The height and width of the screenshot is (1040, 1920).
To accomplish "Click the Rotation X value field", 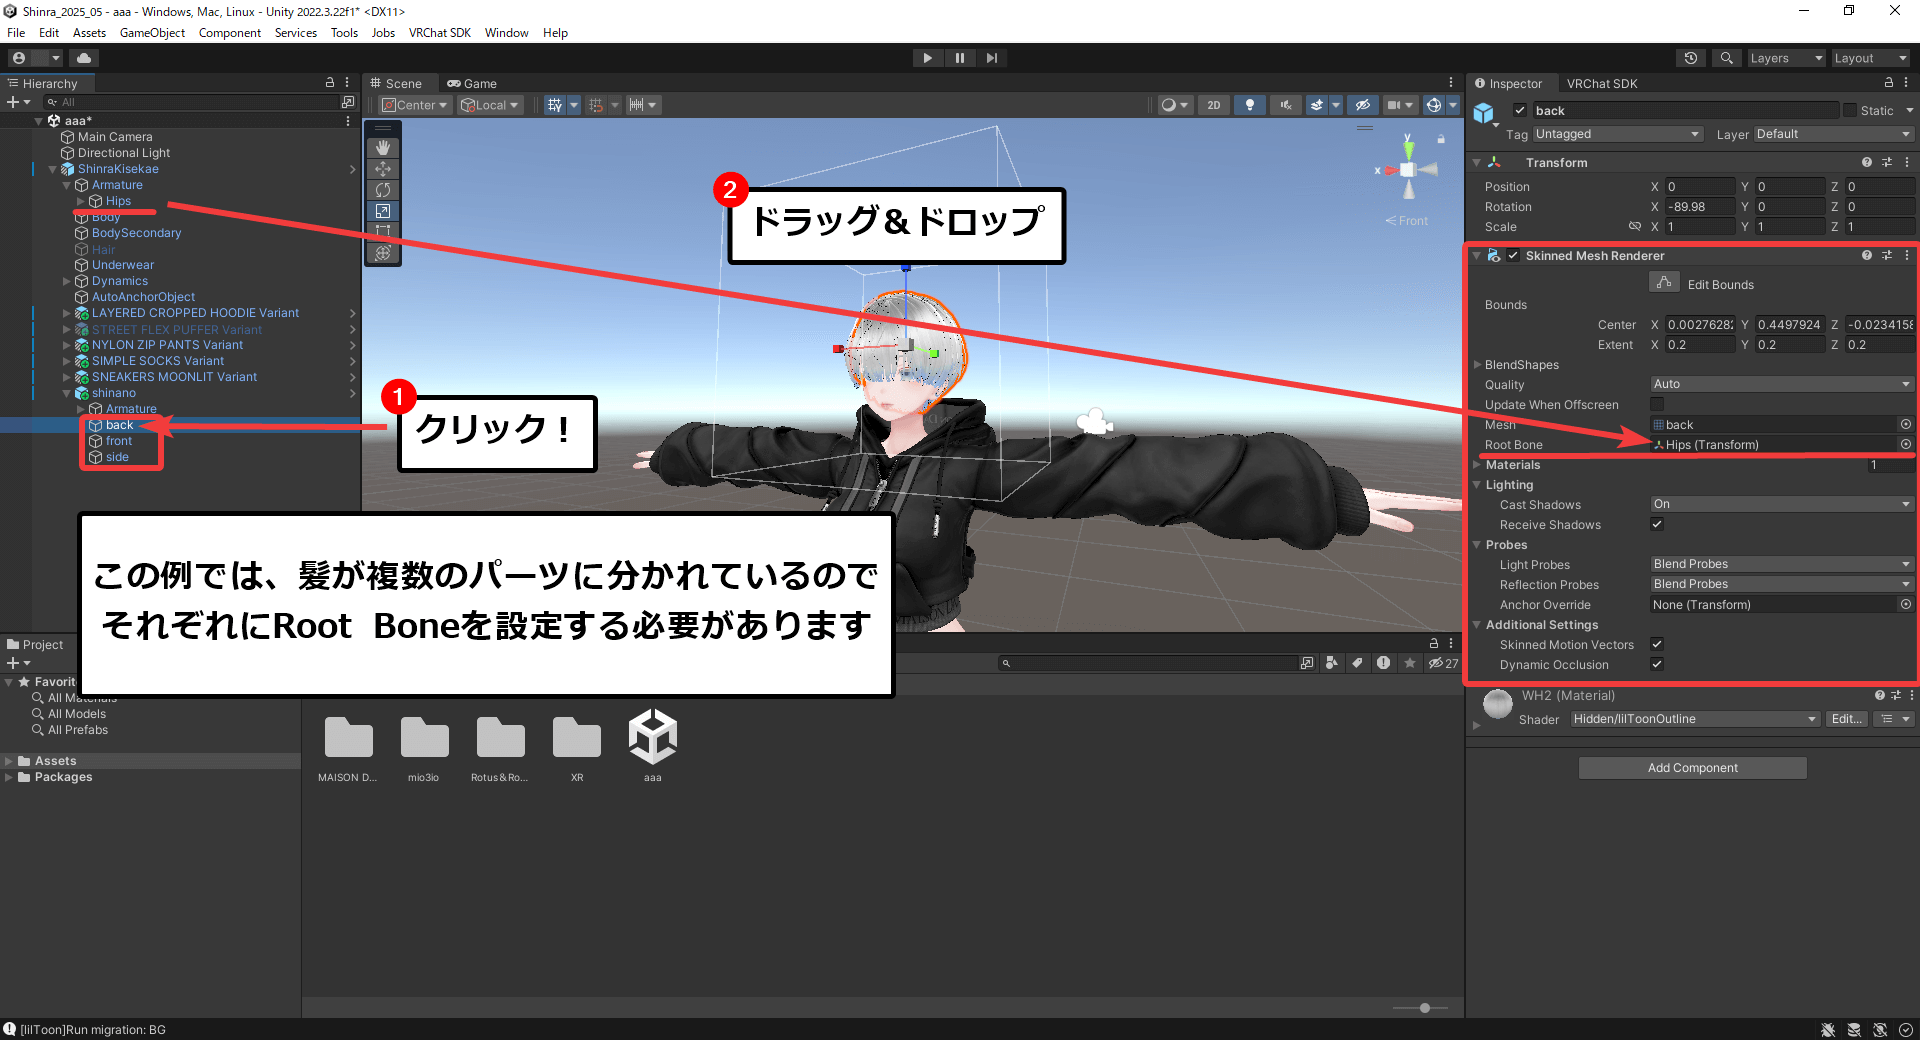I will [1700, 207].
